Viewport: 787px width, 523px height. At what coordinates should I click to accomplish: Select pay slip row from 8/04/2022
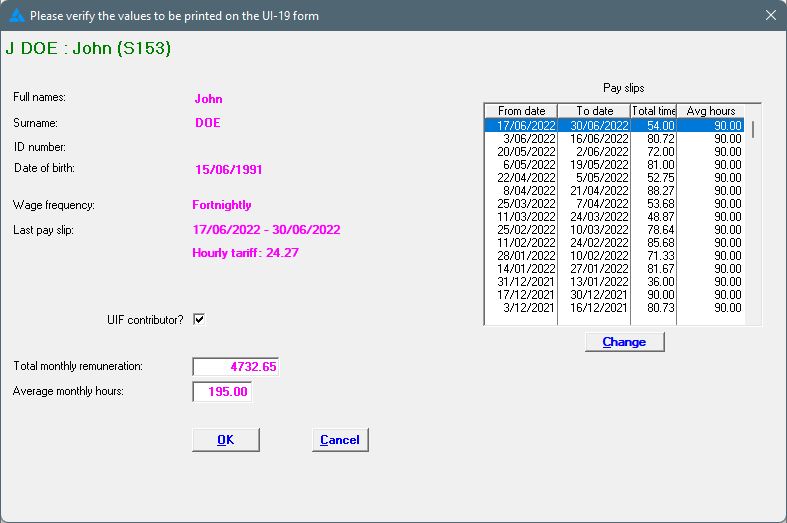pyautogui.click(x=614, y=191)
